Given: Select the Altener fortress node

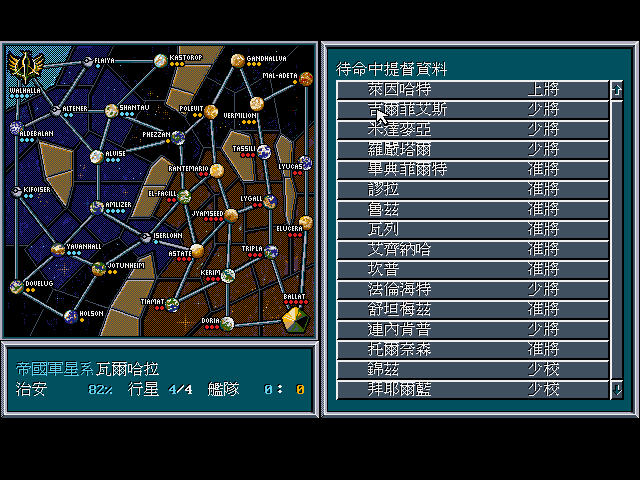Looking at the screenshot, I should click(56, 110).
